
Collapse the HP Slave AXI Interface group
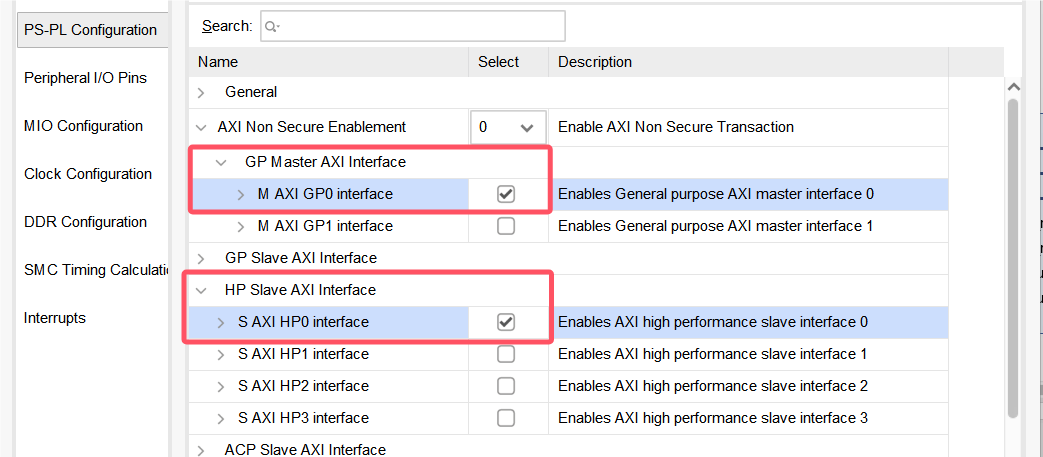click(x=202, y=290)
